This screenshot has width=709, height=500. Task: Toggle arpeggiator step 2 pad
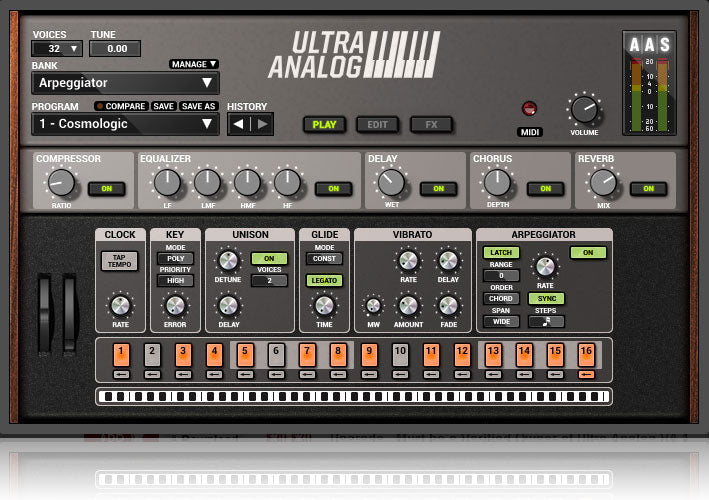[x=152, y=354]
